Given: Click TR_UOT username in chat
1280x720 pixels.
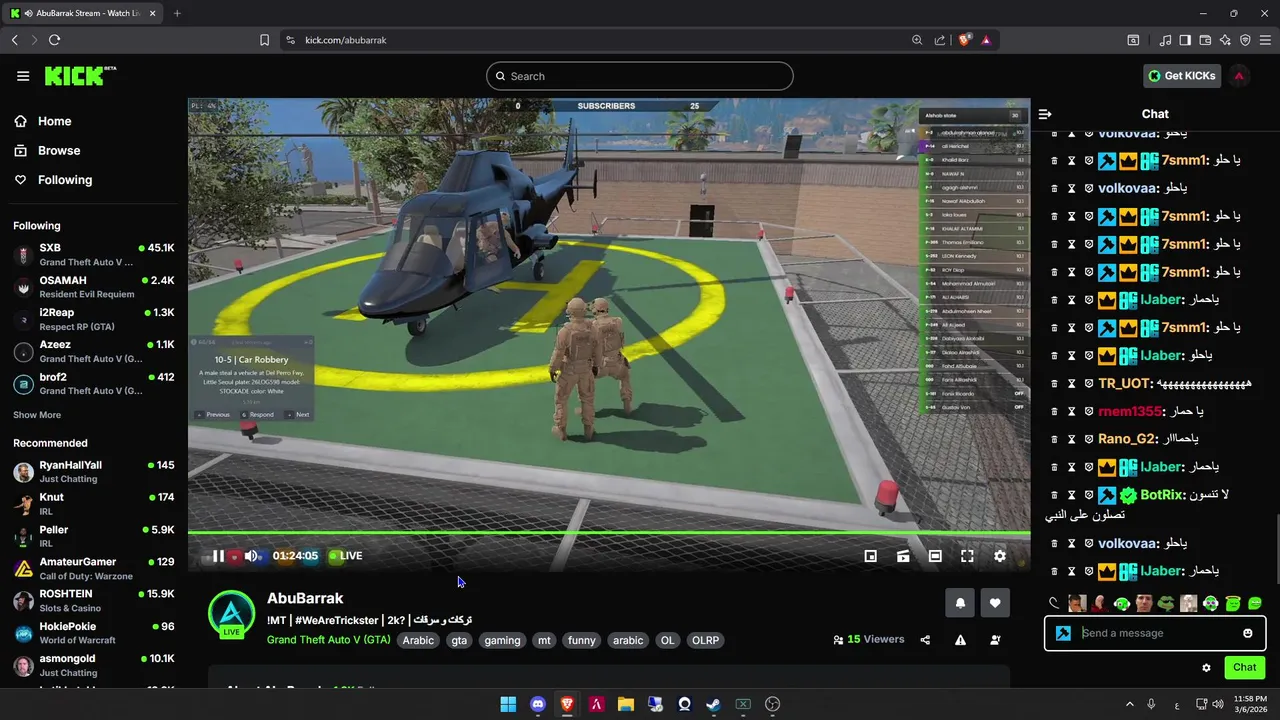Looking at the screenshot, I should [1125, 383].
